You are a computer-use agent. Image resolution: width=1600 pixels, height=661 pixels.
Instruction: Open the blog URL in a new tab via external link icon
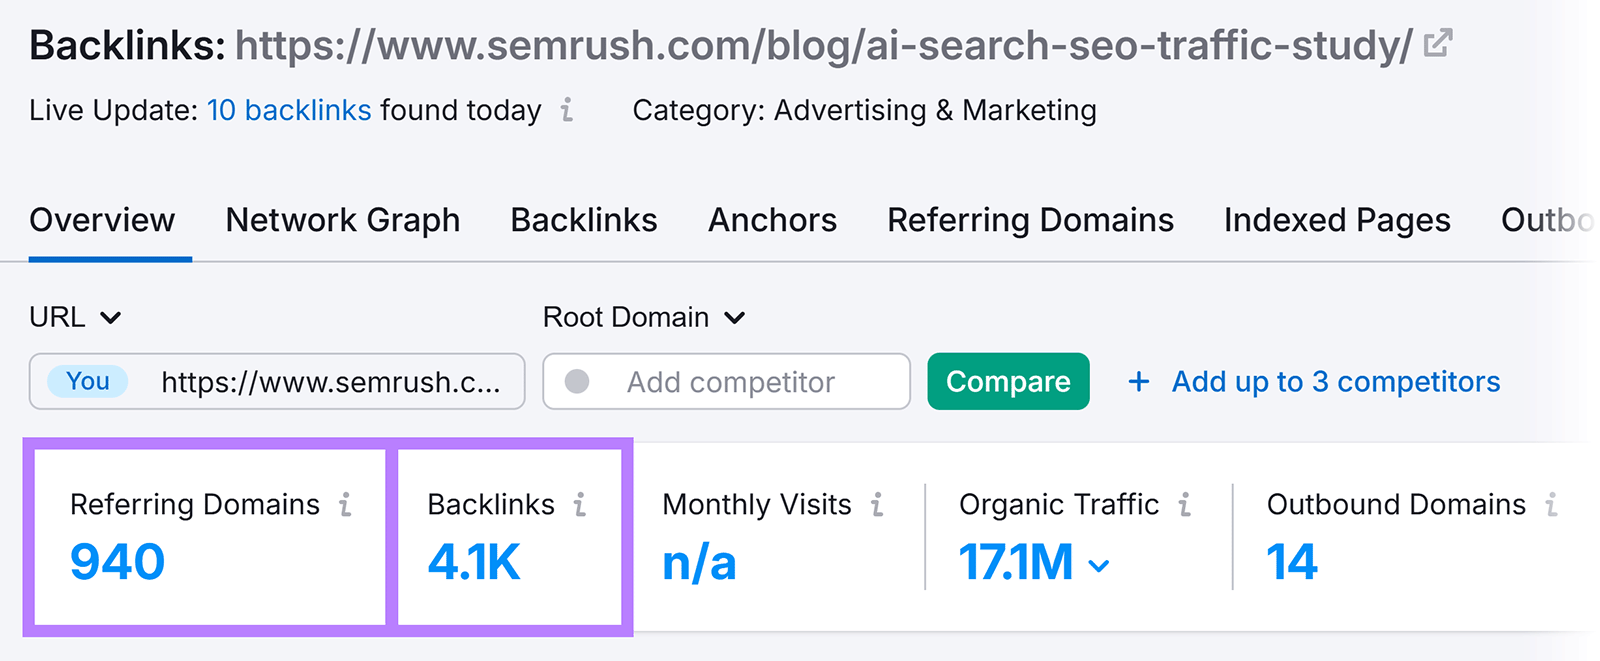(x=1438, y=43)
